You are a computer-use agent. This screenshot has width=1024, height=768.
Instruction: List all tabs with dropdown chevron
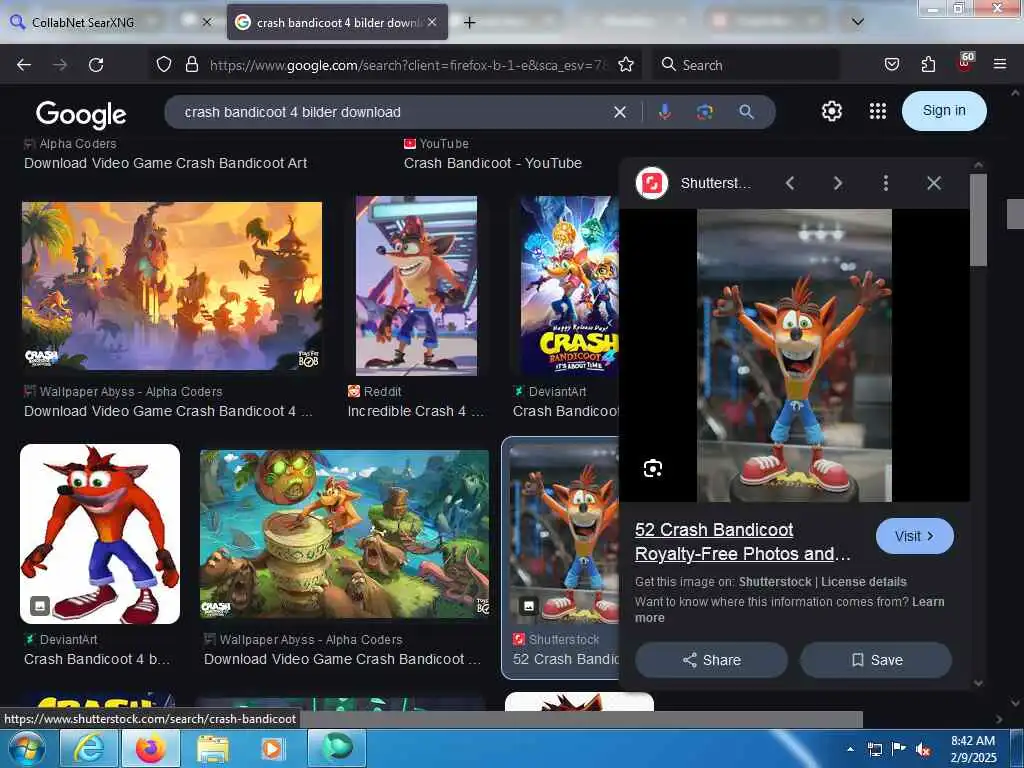point(858,22)
